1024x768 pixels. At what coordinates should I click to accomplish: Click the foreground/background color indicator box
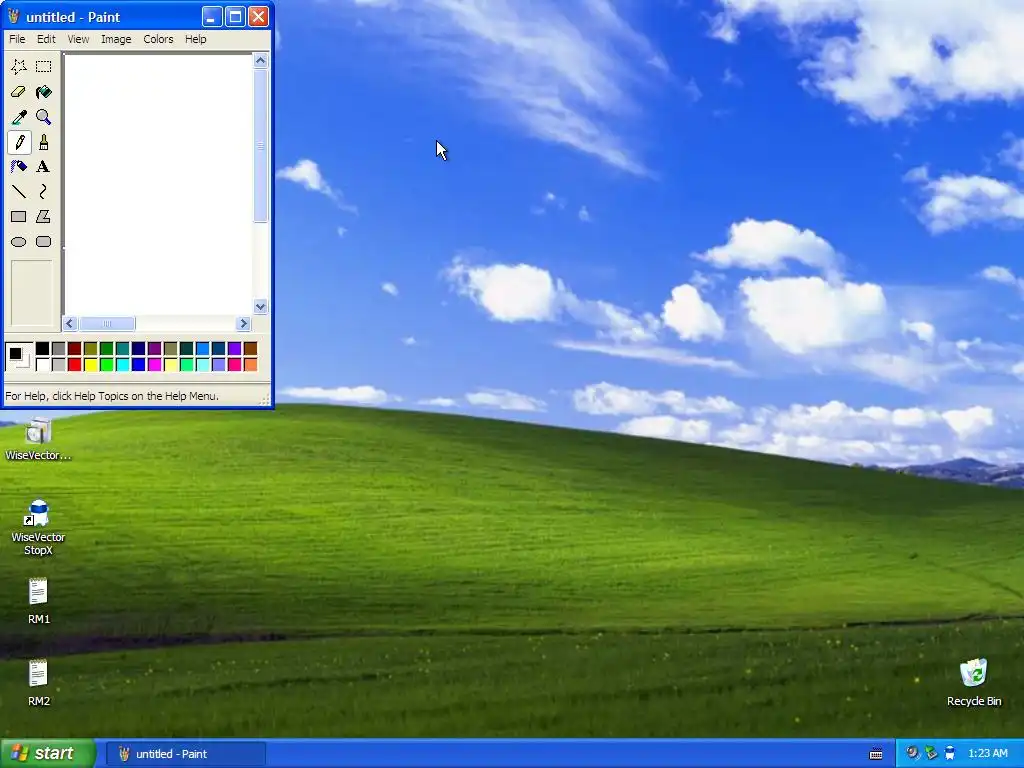[x=18, y=357]
